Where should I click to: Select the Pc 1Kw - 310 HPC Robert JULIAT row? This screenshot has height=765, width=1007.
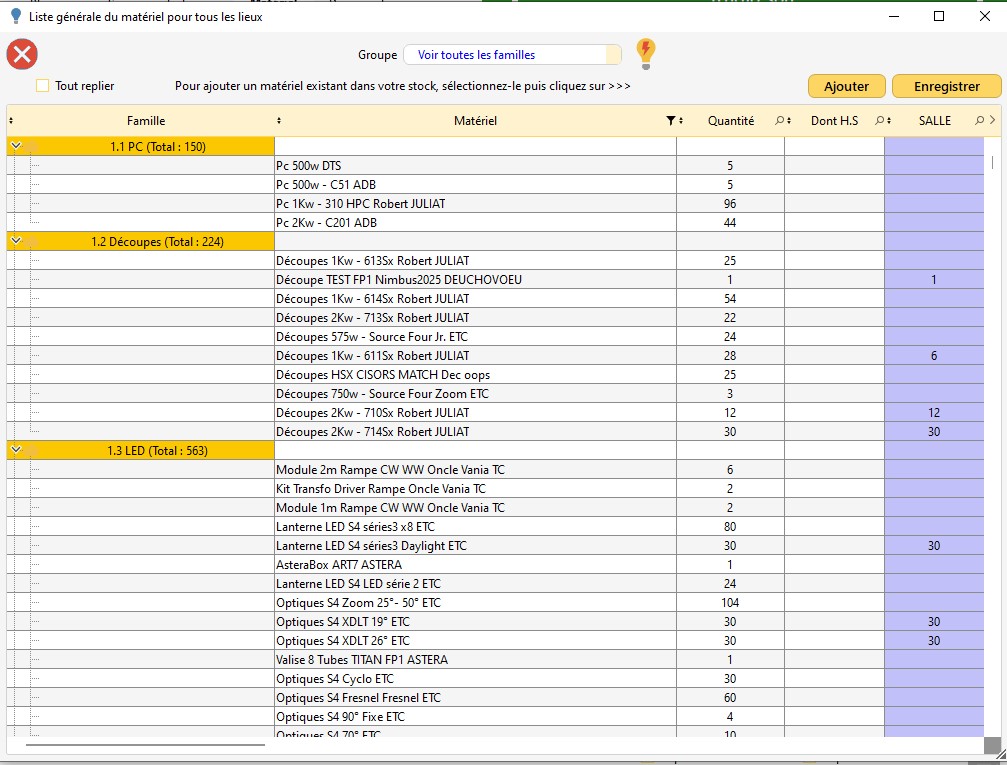(475, 203)
